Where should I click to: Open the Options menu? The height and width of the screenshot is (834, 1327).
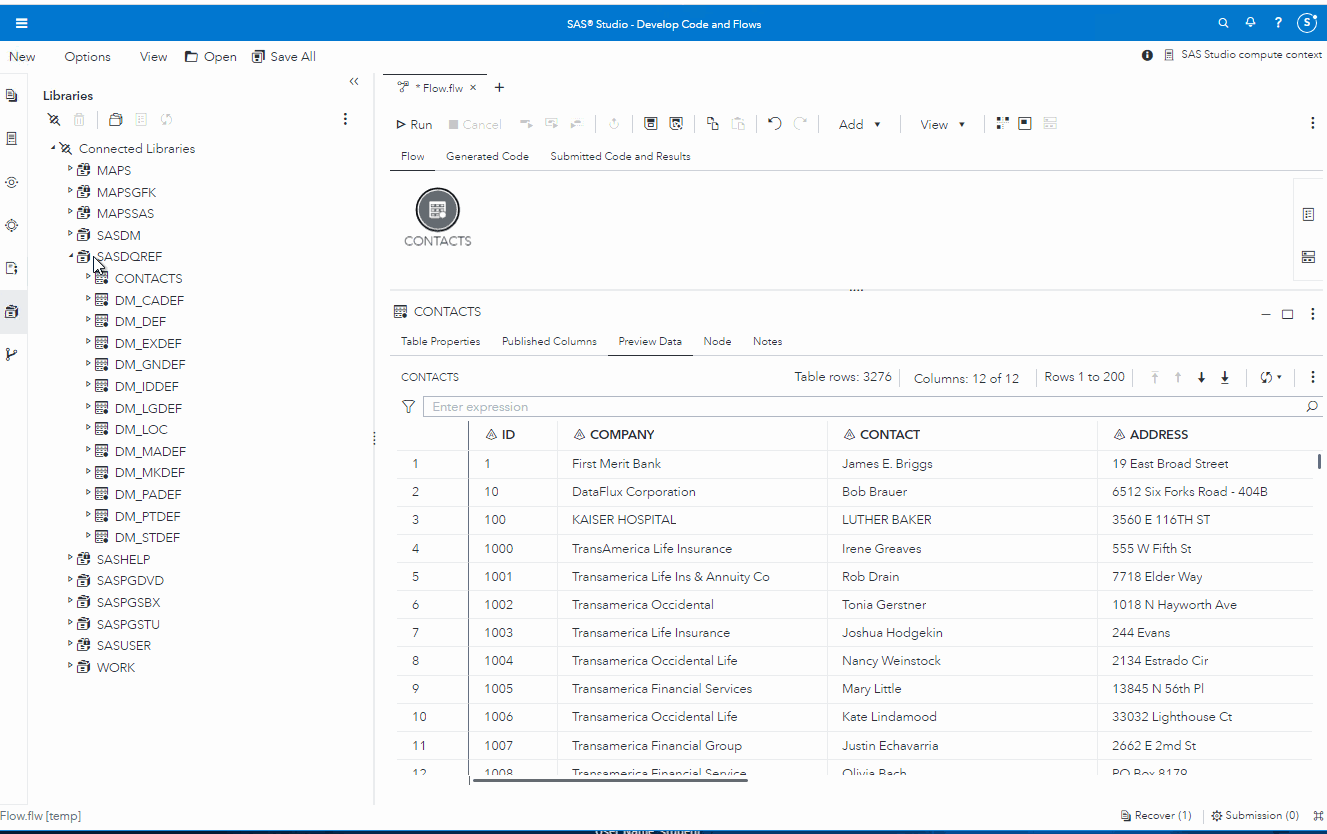pos(88,57)
